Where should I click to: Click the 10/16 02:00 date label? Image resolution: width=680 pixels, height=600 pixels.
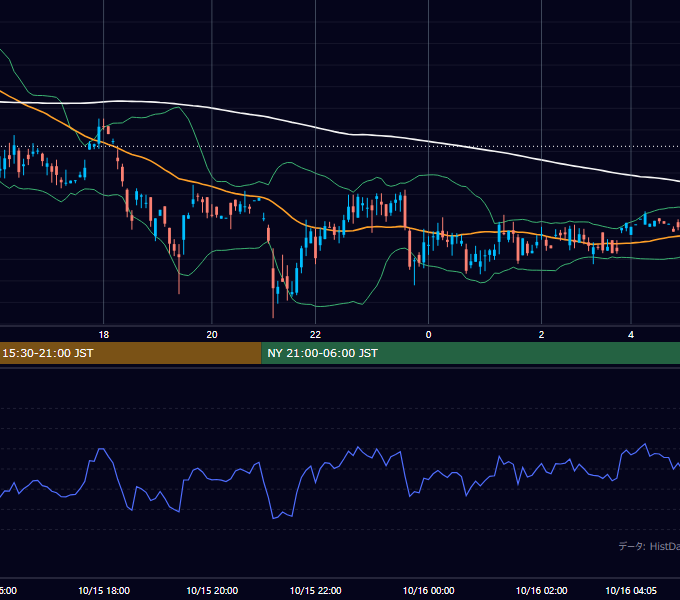[x=541, y=590]
